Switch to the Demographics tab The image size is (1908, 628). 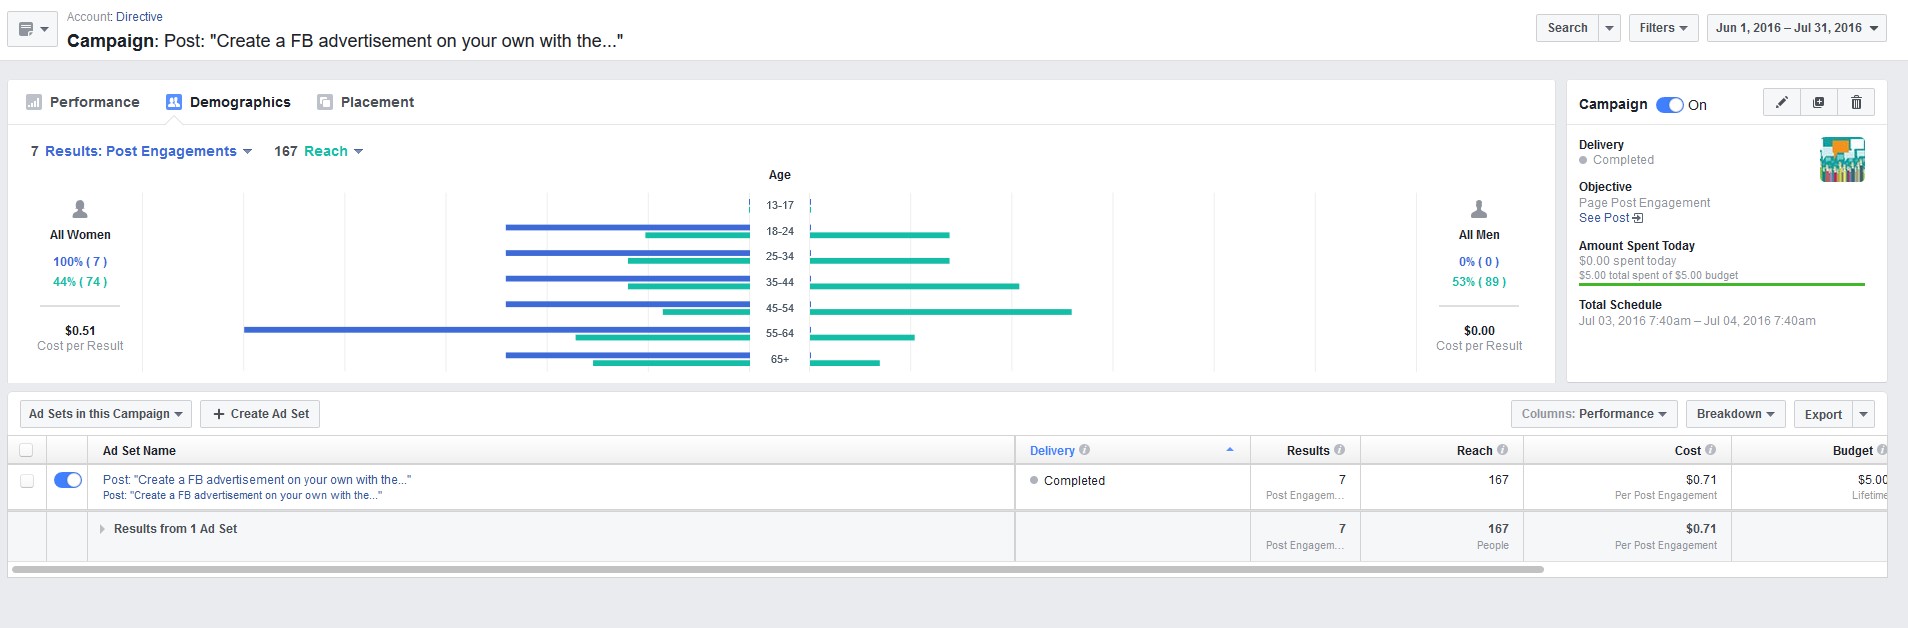[x=228, y=102]
